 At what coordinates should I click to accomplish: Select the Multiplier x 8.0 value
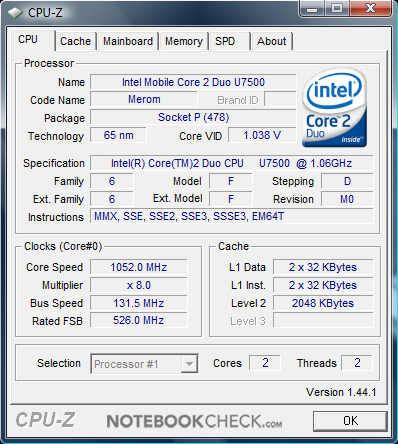coord(139,285)
